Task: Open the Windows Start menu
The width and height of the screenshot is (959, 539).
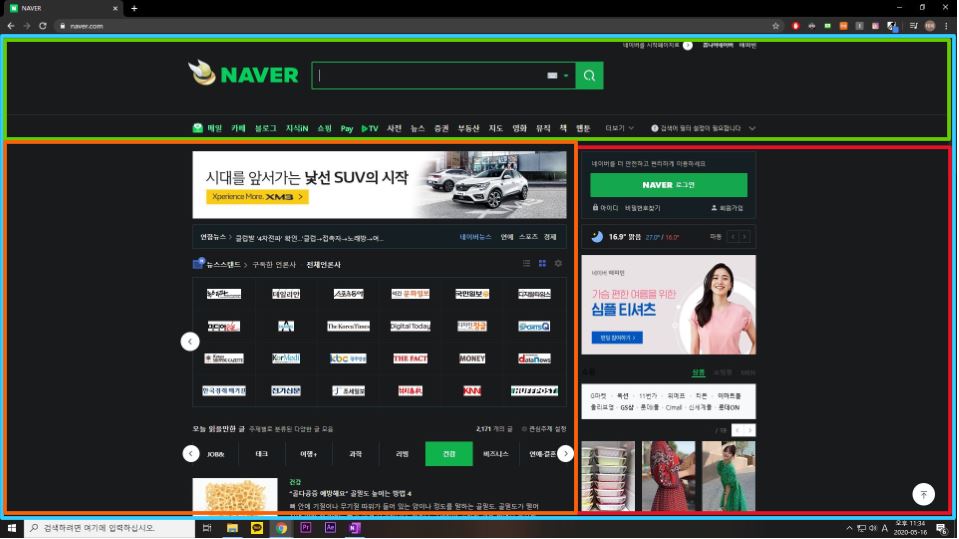Action: click(x=12, y=528)
